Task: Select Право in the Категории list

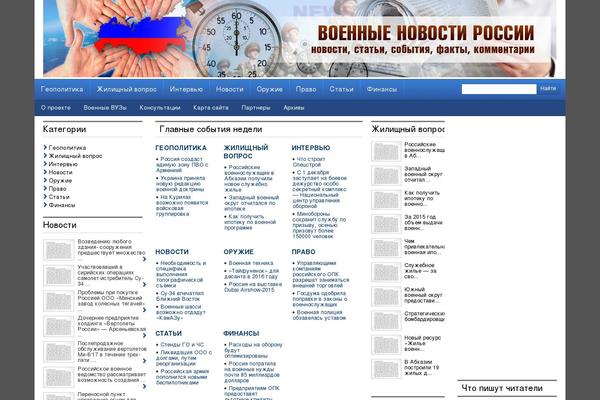Action: click(57, 188)
